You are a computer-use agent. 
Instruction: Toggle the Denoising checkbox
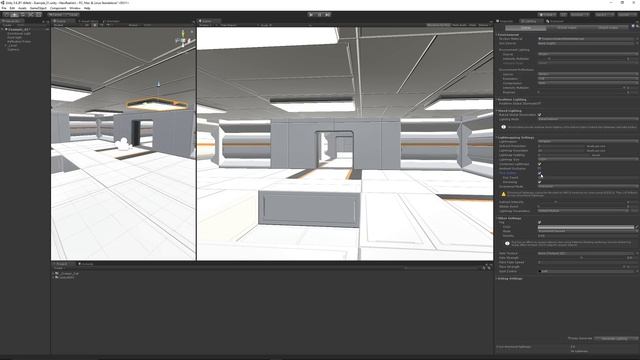540,182
